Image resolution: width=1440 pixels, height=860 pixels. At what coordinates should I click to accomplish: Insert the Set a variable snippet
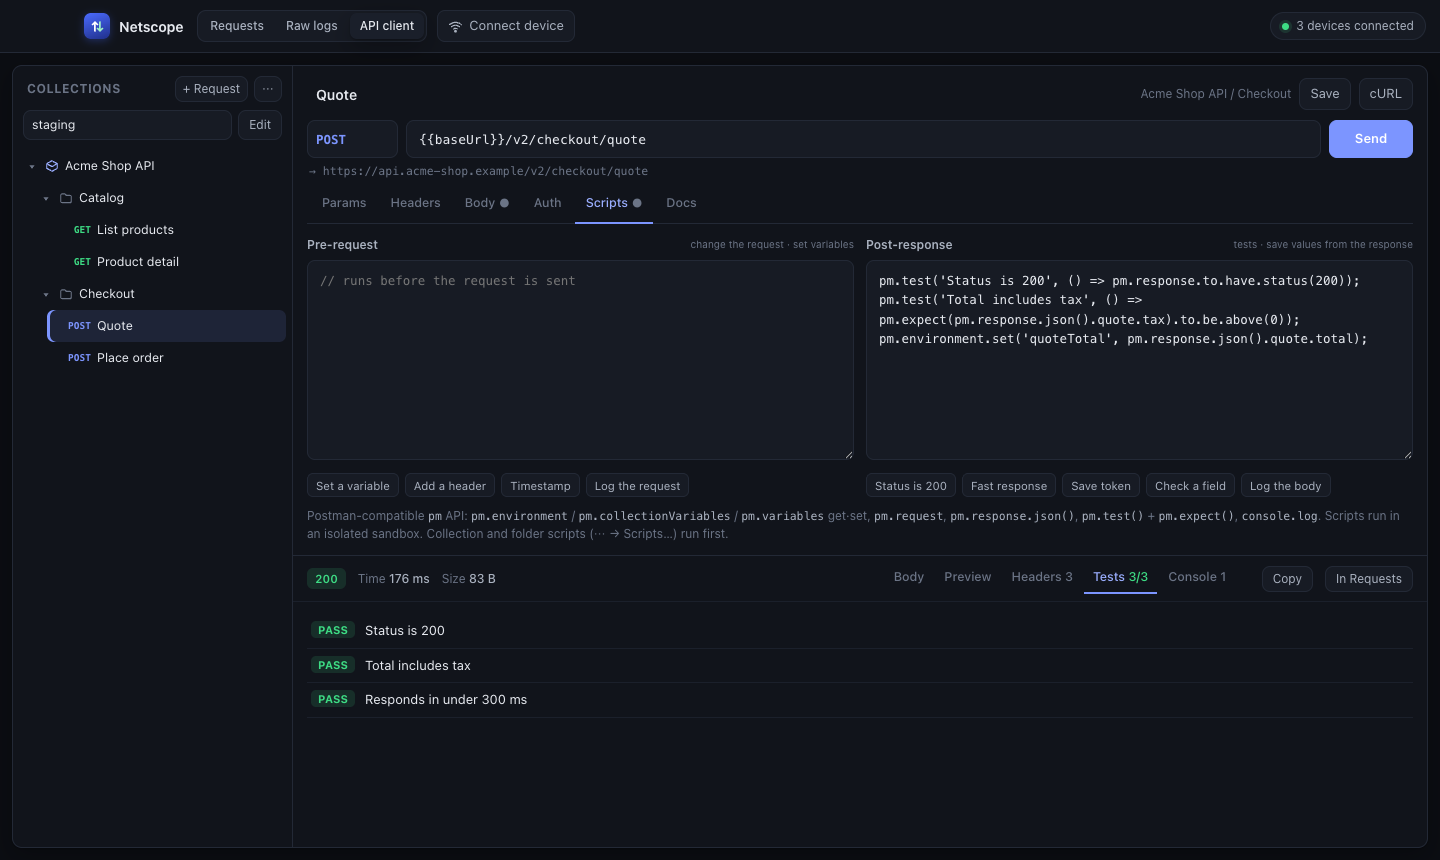353,486
